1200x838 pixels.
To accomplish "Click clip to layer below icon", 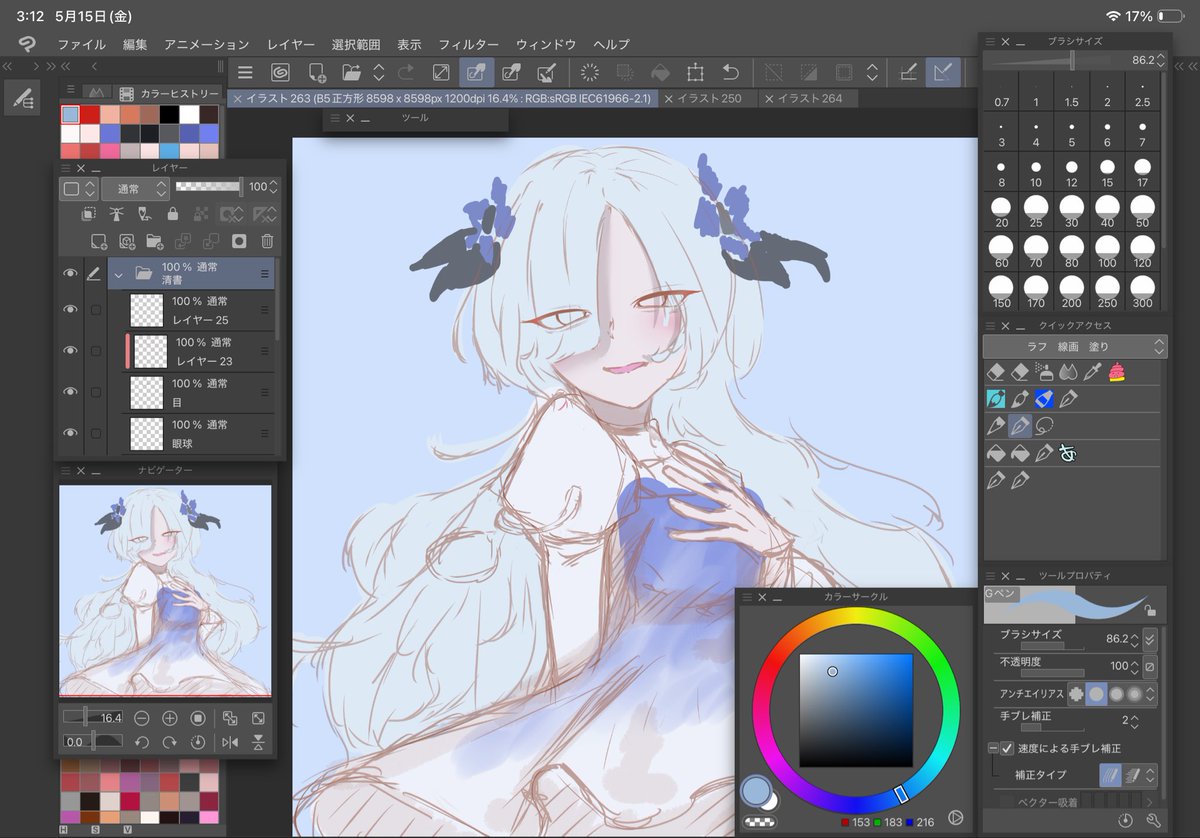I will click(89, 214).
